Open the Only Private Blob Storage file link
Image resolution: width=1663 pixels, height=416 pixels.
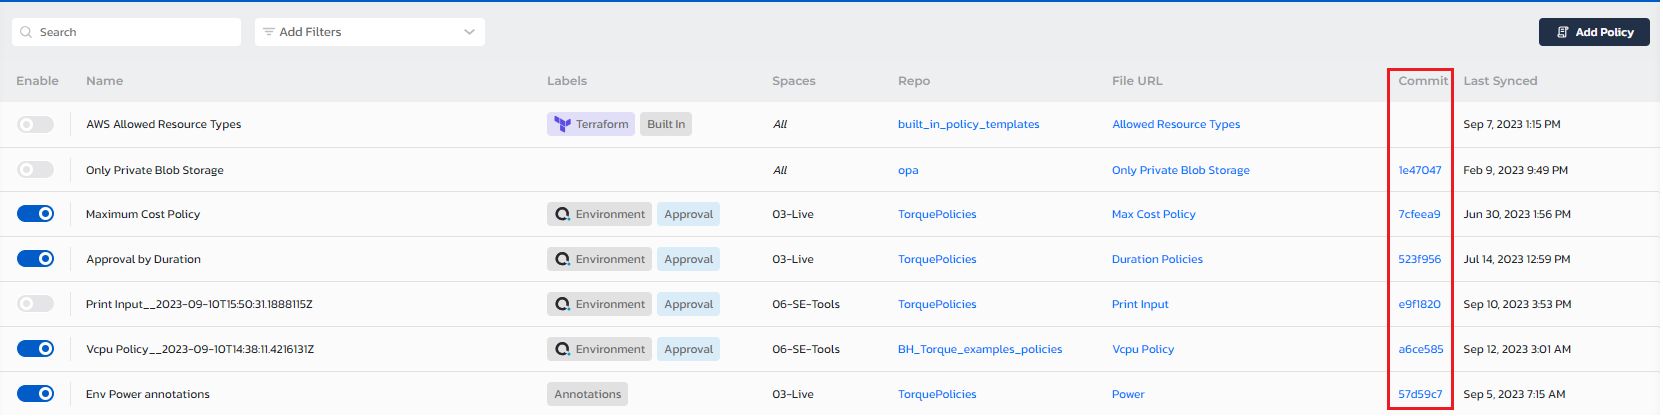coord(1181,170)
